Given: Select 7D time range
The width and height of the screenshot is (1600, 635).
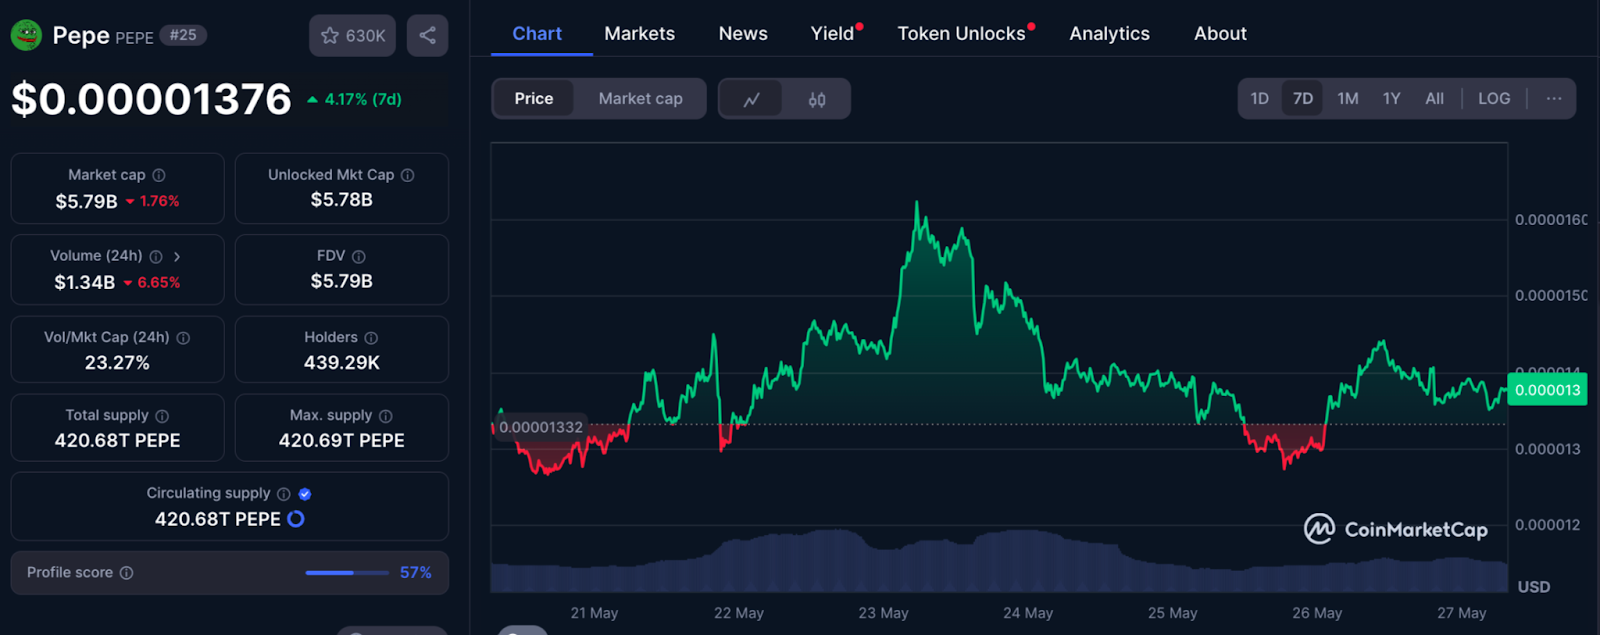Looking at the screenshot, I should coord(1303,99).
